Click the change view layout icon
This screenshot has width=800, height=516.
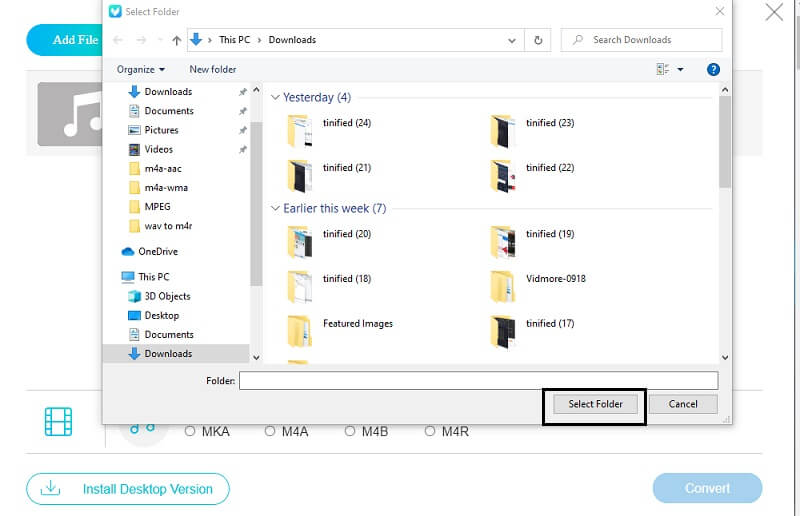[663, 69]
